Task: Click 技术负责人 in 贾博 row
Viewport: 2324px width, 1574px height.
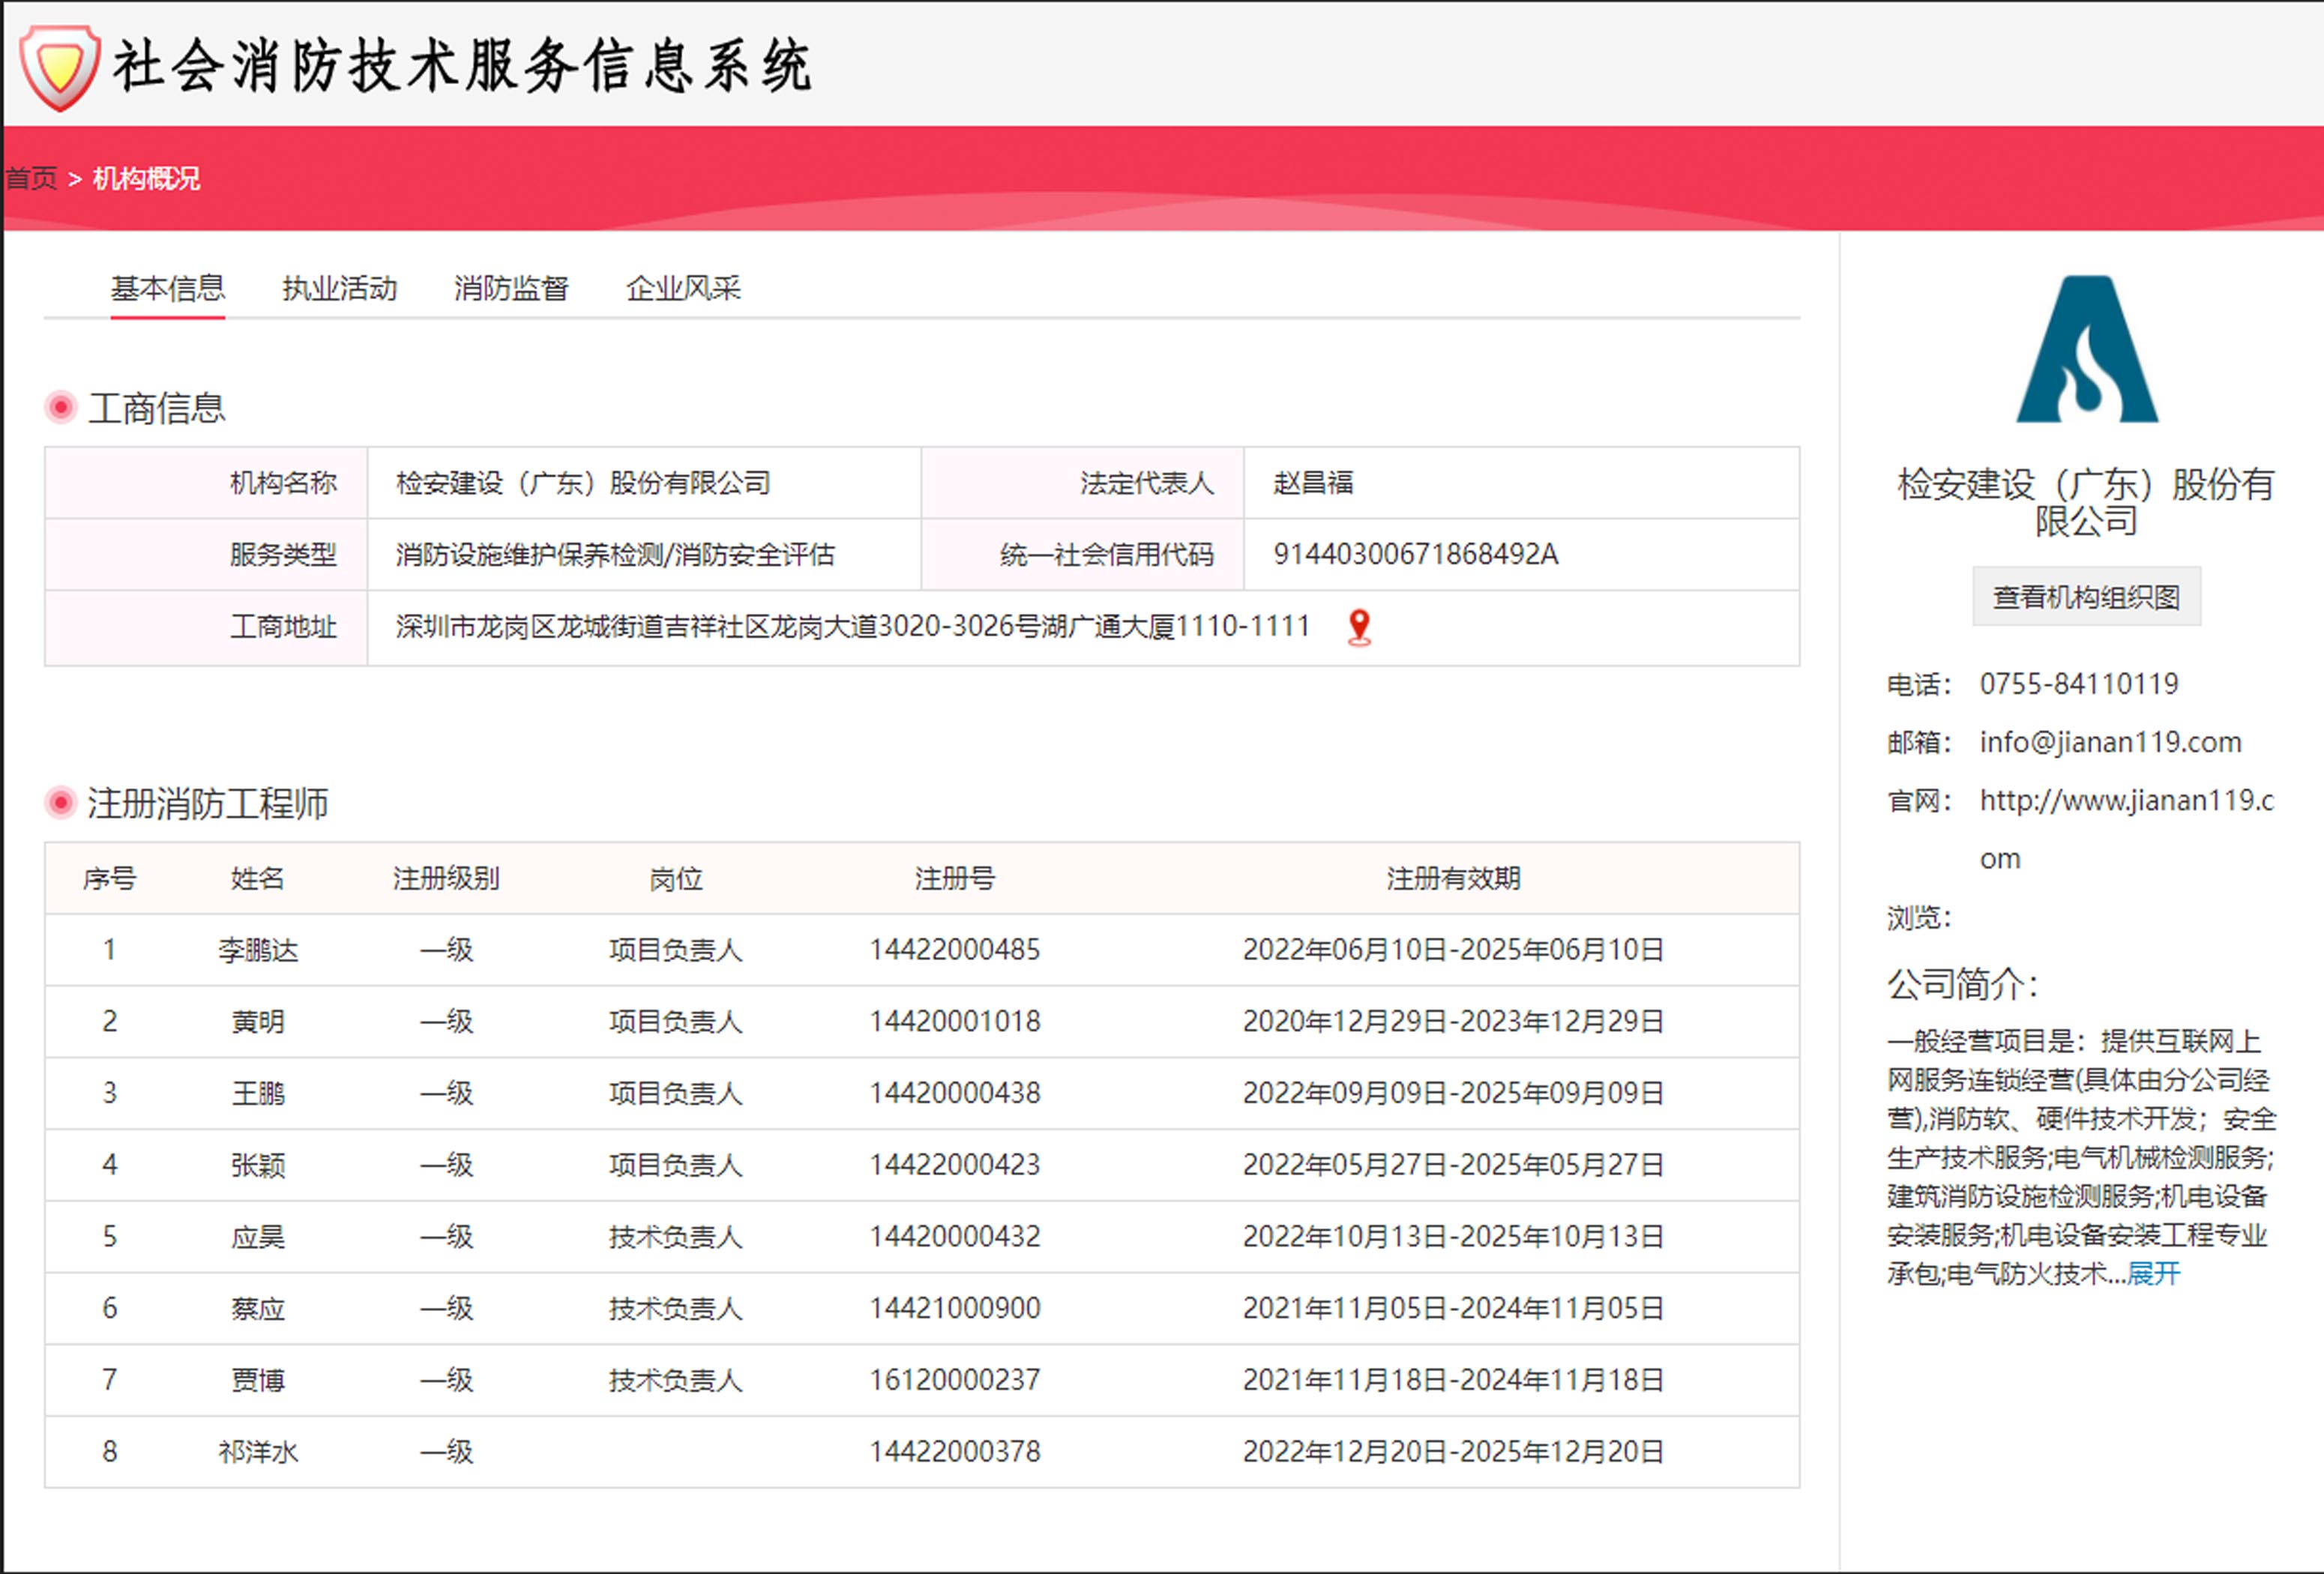Action: pyautogui.click(x=676, y=1380)
